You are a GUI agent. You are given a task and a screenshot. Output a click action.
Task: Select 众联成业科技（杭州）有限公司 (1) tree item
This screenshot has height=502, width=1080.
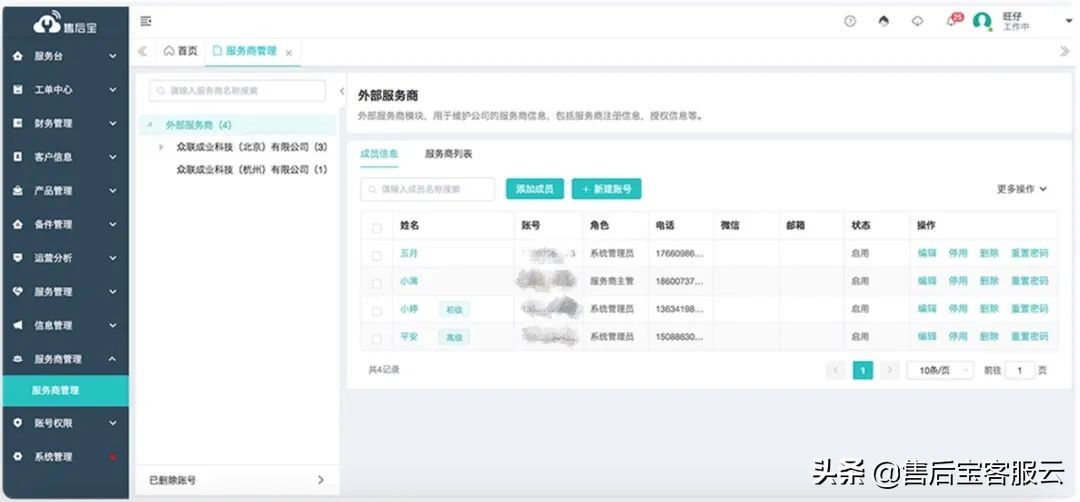[x=252, y=169]
